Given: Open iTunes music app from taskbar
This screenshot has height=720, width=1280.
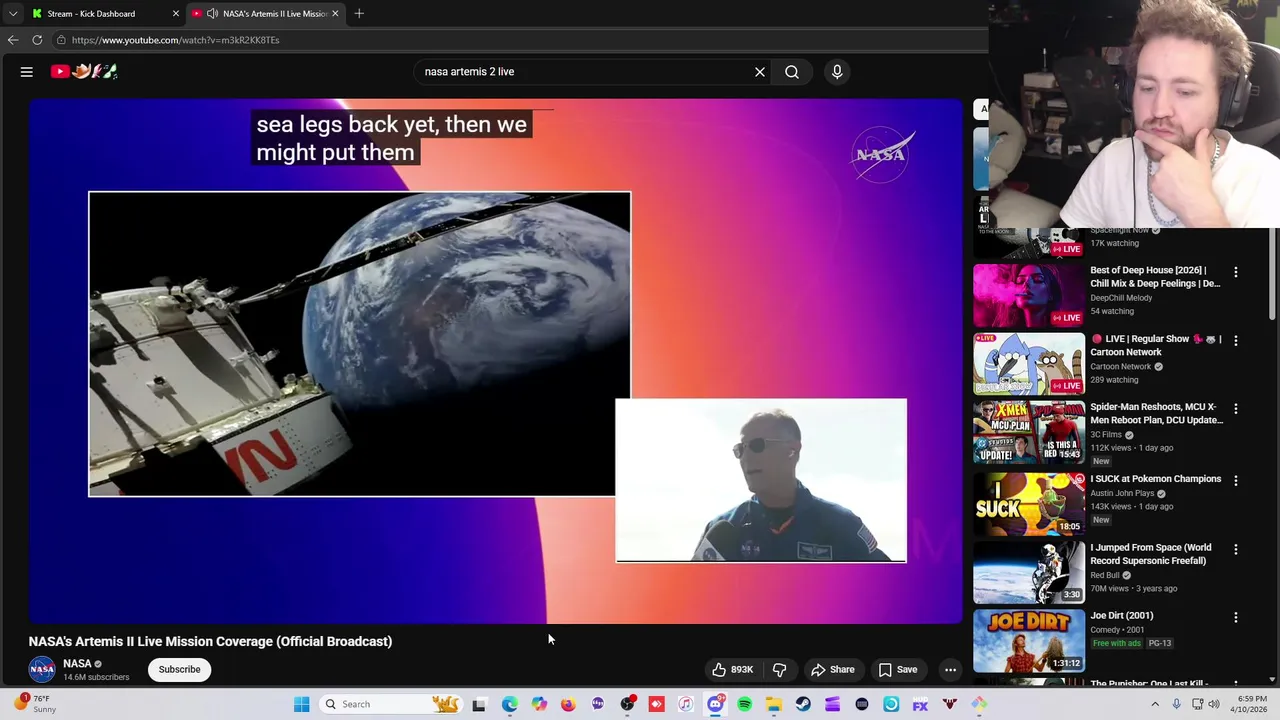Looking at the screenshot, I should (x=686, y=705).
